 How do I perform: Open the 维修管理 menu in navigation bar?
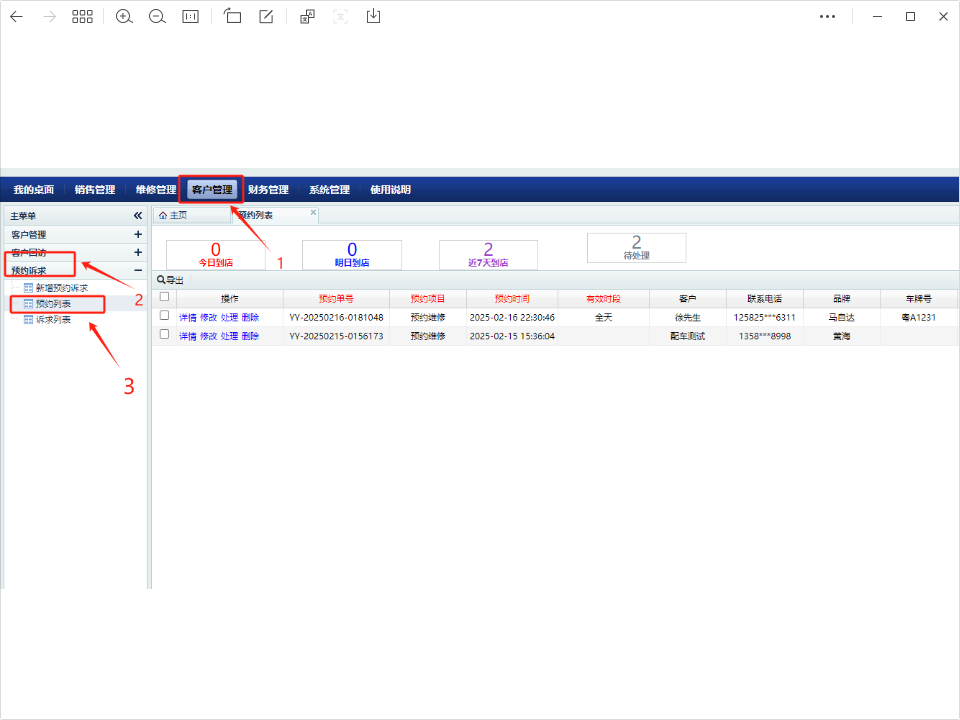click(156, 190)
